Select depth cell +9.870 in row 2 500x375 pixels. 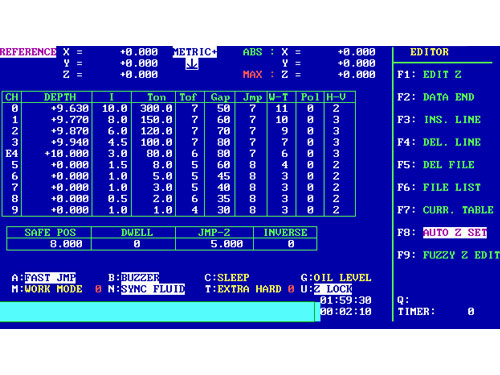70,131
